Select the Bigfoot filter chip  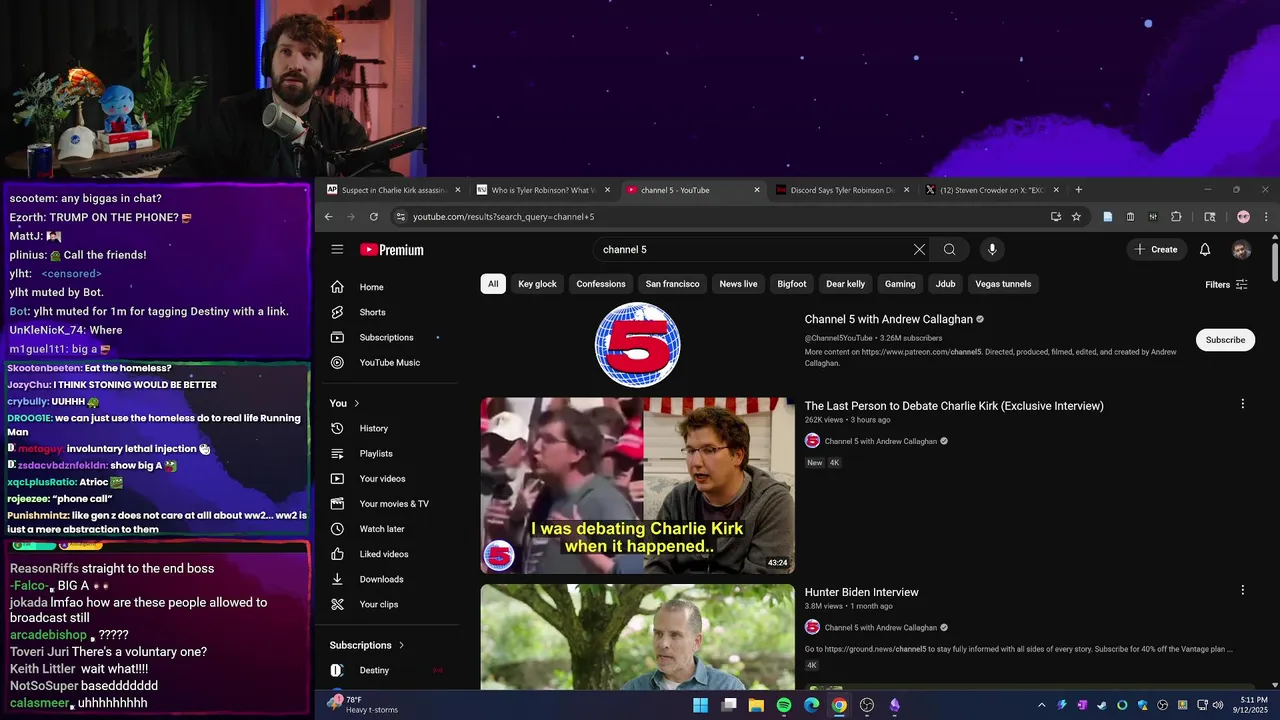pyautogui.click(x=792, y=284)
